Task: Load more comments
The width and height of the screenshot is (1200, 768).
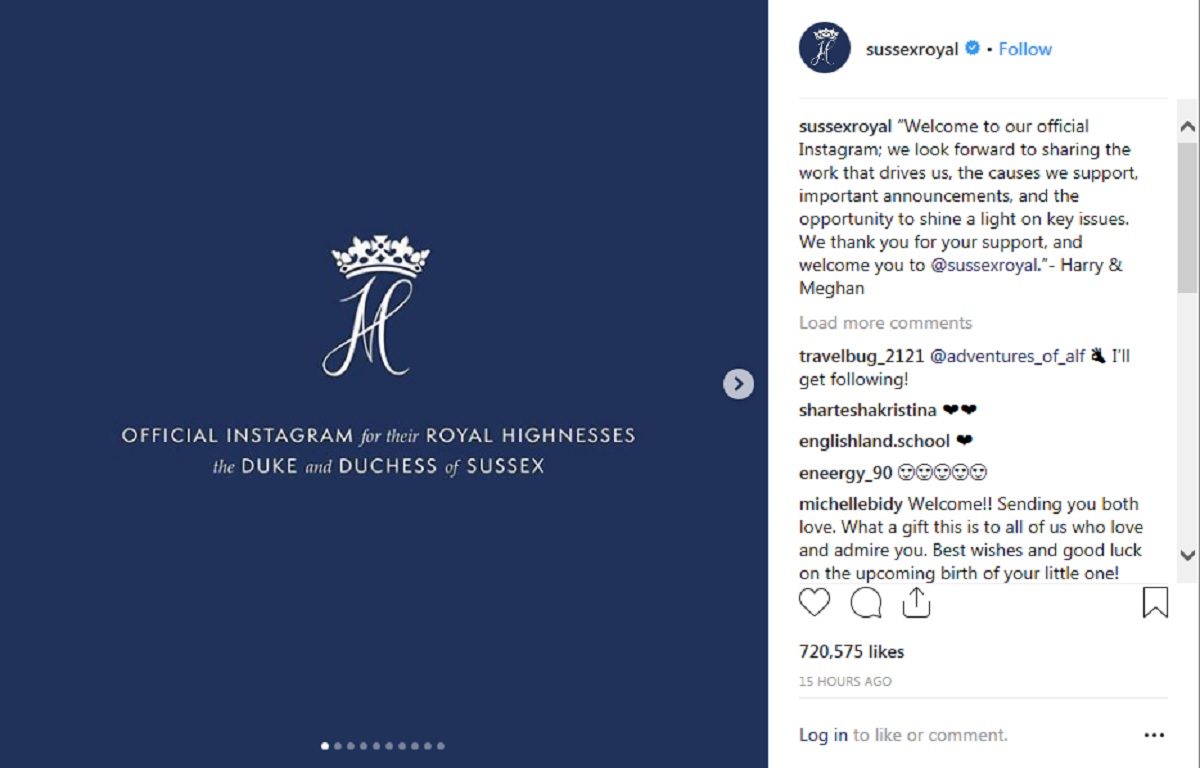Action: point(885,323)
